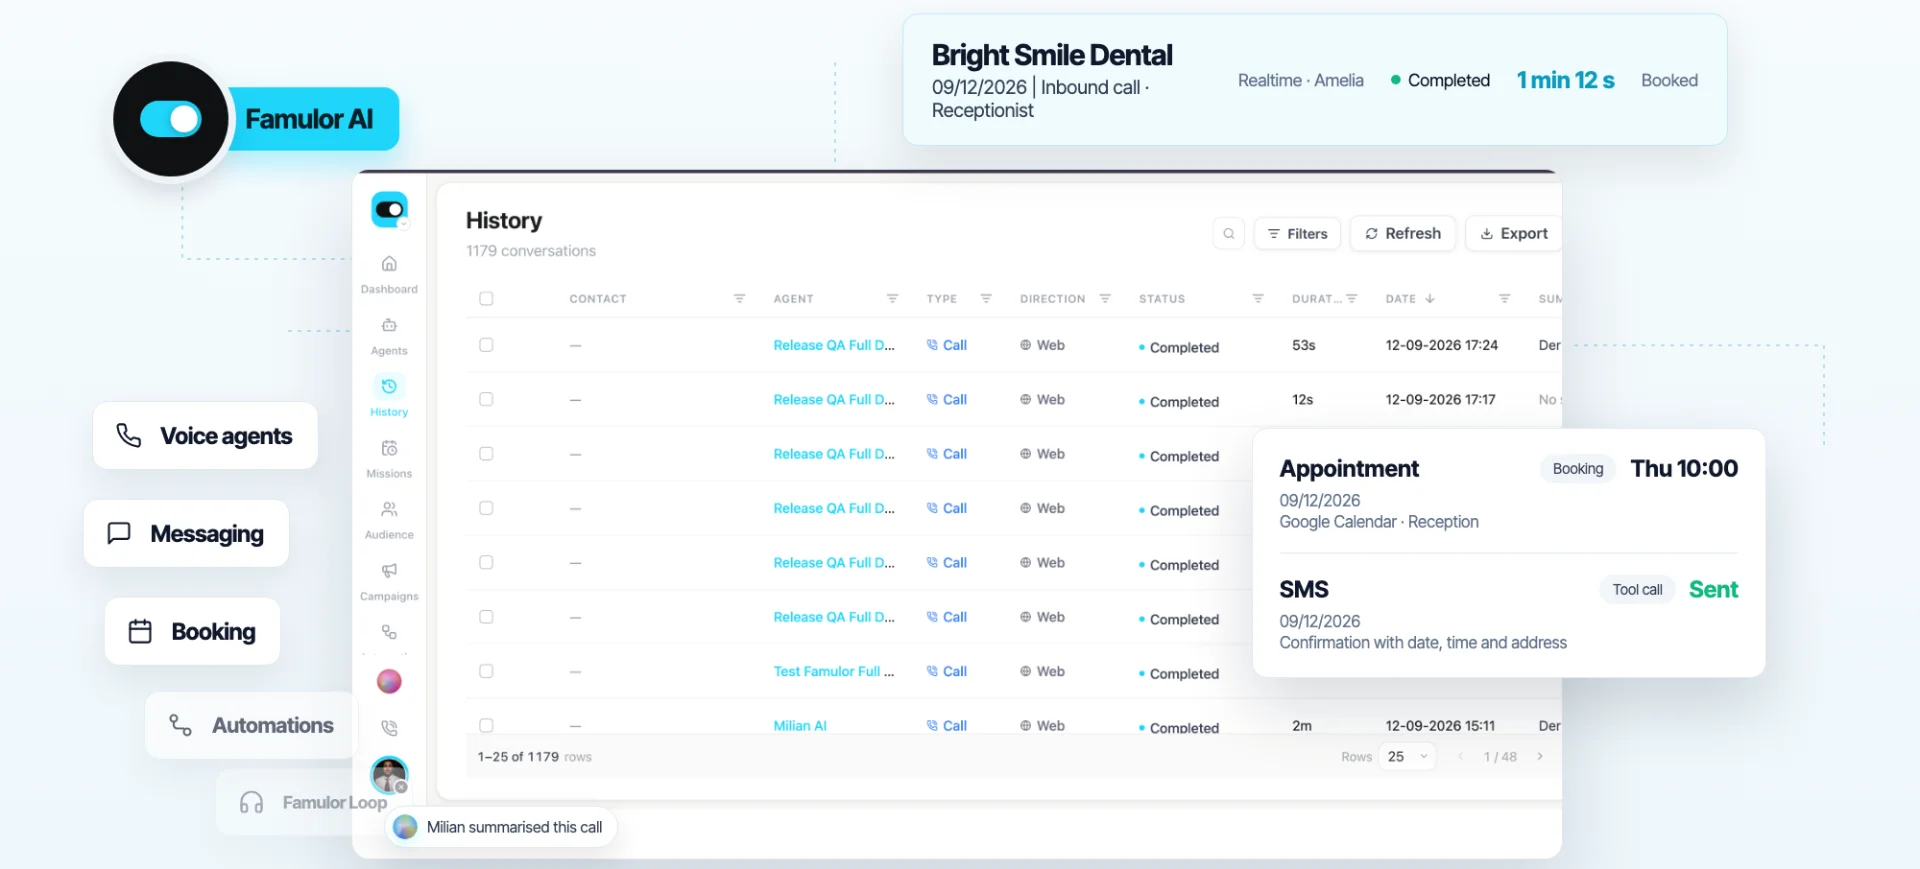Click the Automations card

coord(251,725)
